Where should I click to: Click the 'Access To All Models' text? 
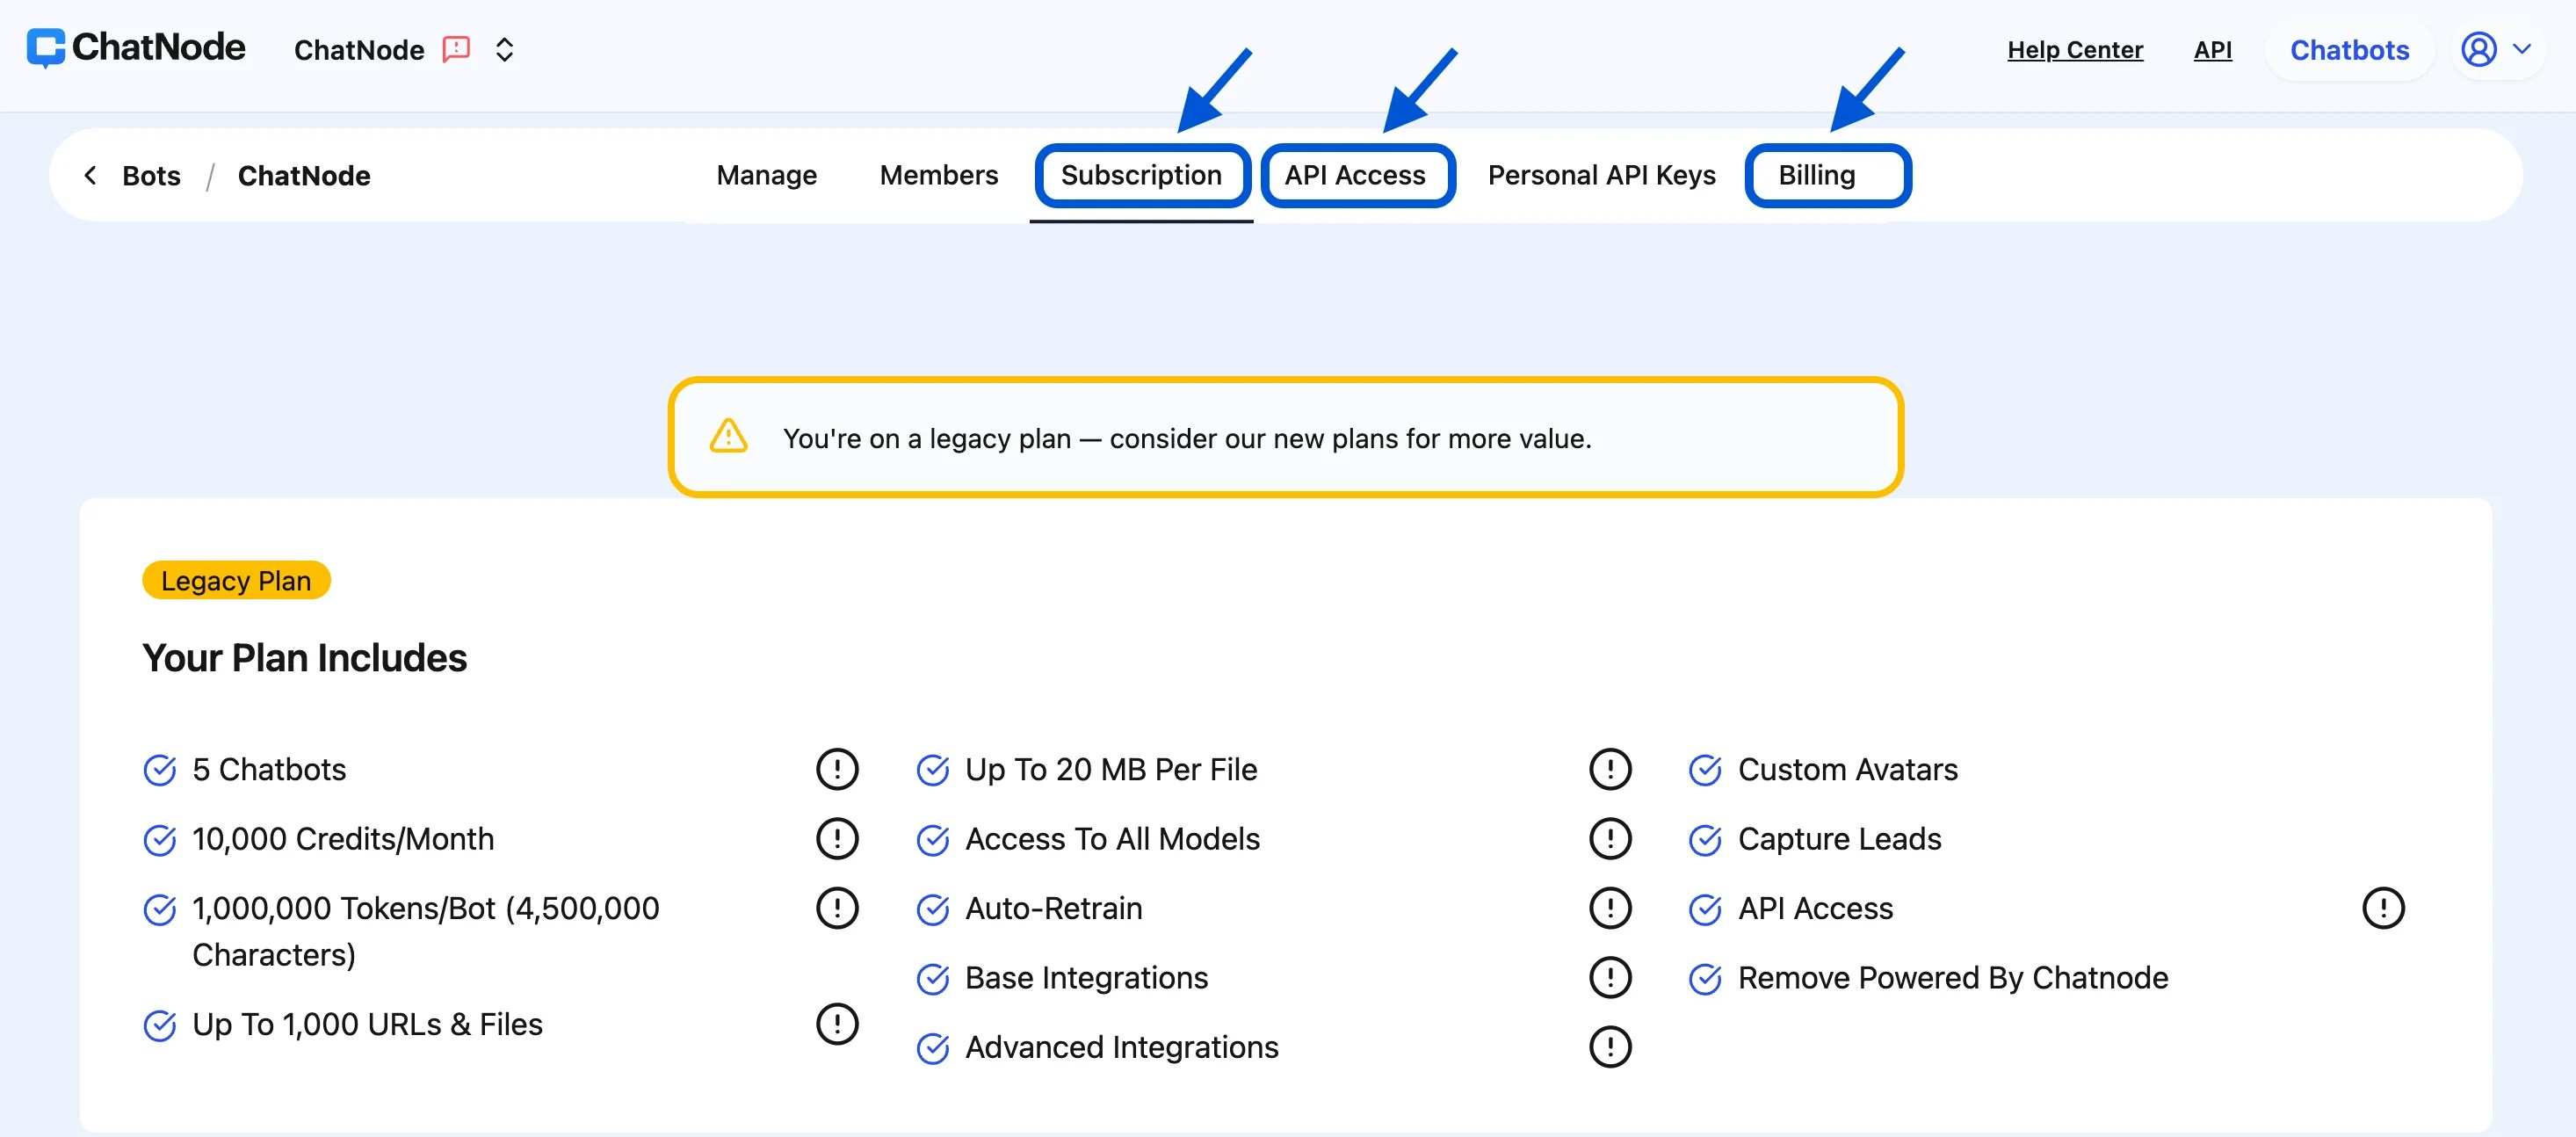(x=1112, y=838)
